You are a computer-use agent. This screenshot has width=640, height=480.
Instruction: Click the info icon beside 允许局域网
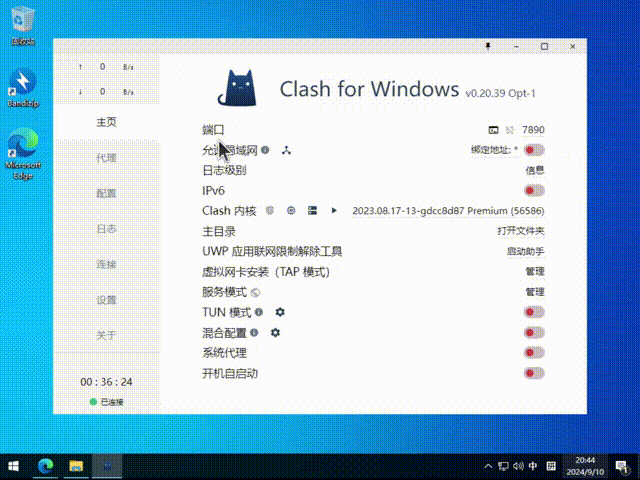[x=265, y=150]
